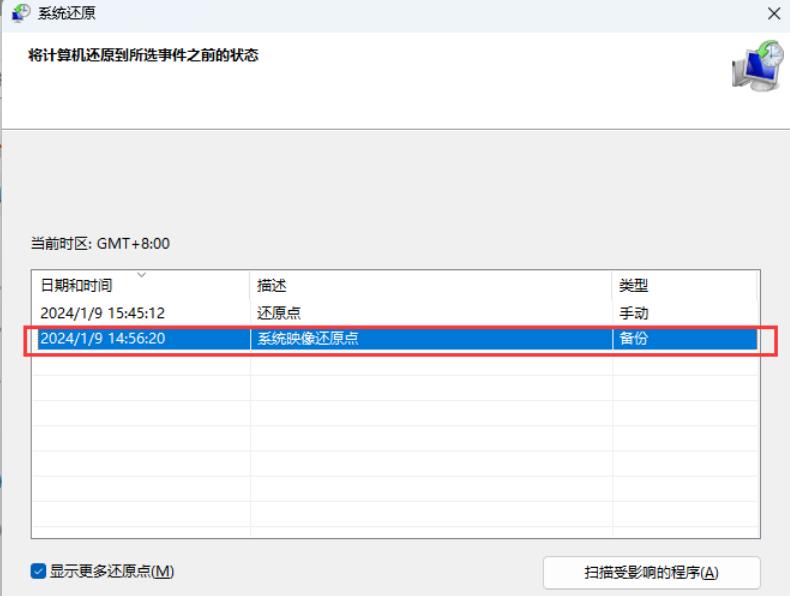The image size is (790, 596).
Task: Click the 将计算机还原到所选事件之前的状态 heading
Action: click(x=143, y=55)
